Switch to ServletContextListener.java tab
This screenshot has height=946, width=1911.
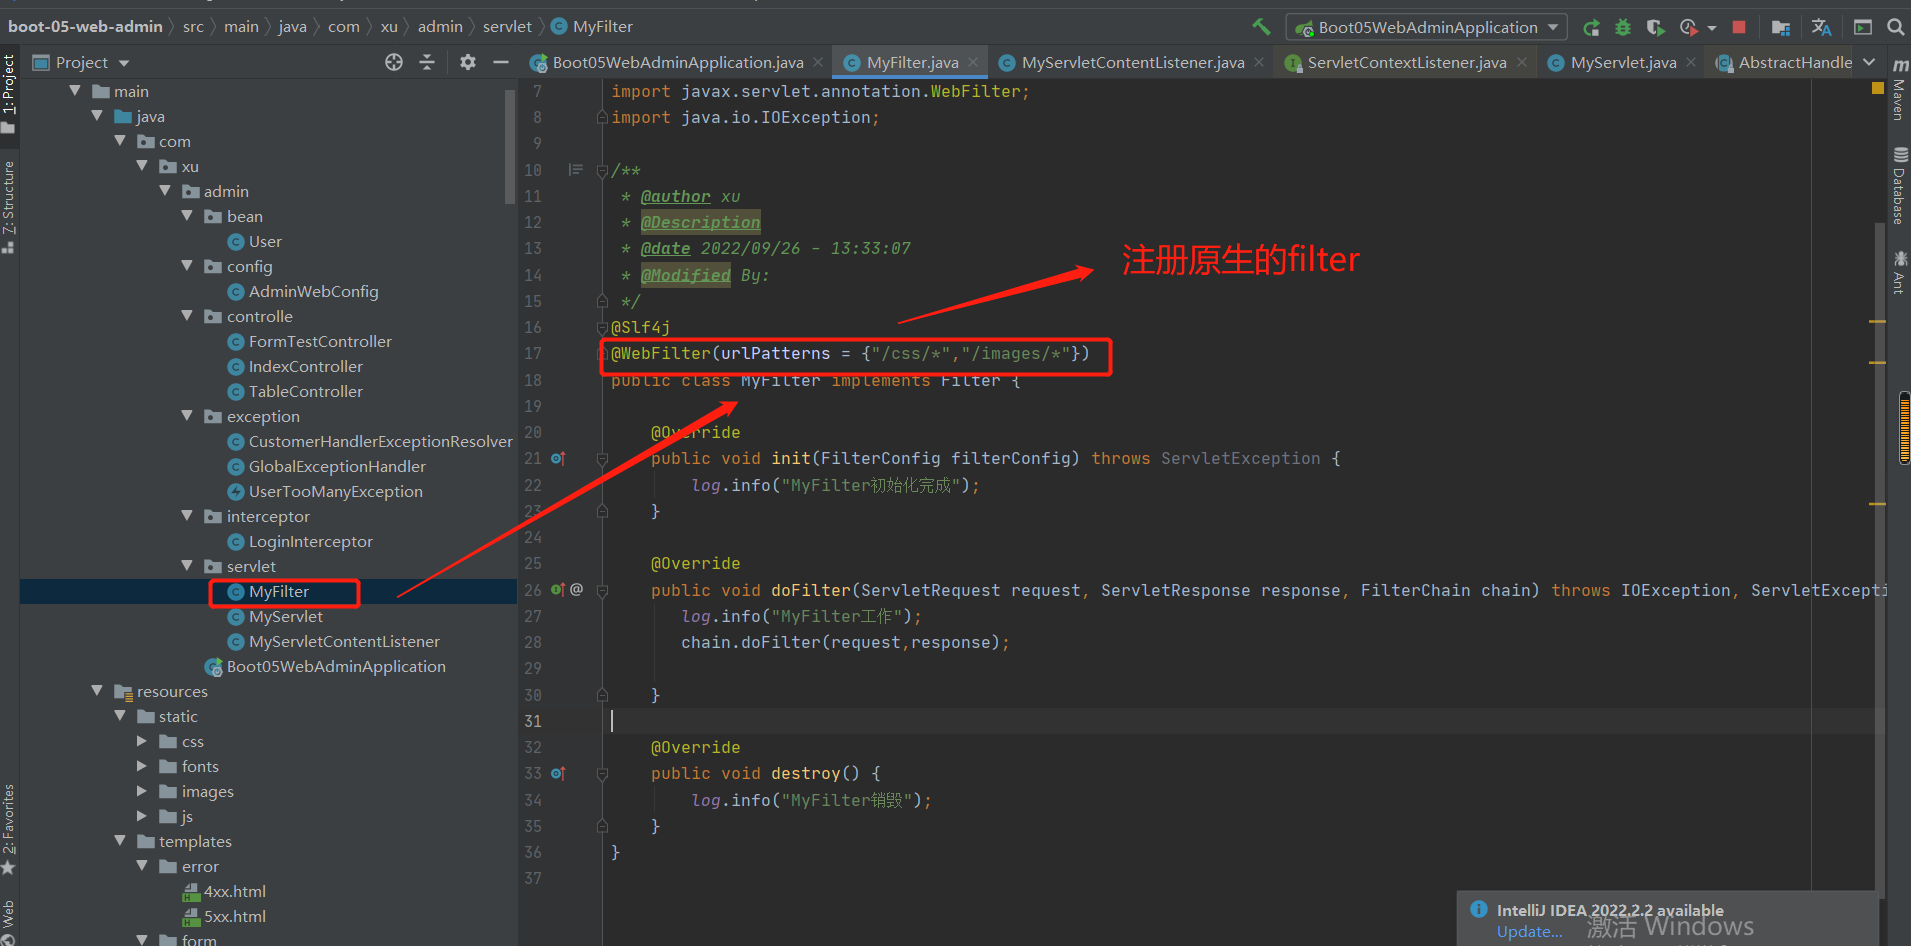coord(1406,62)
